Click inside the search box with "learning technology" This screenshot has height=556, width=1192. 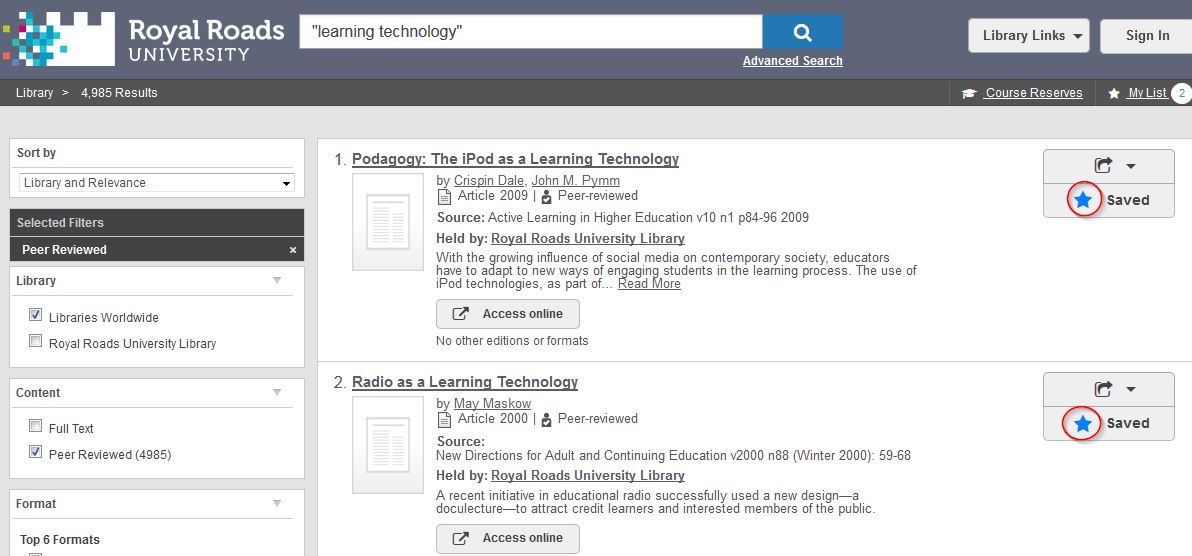[531, 31]
